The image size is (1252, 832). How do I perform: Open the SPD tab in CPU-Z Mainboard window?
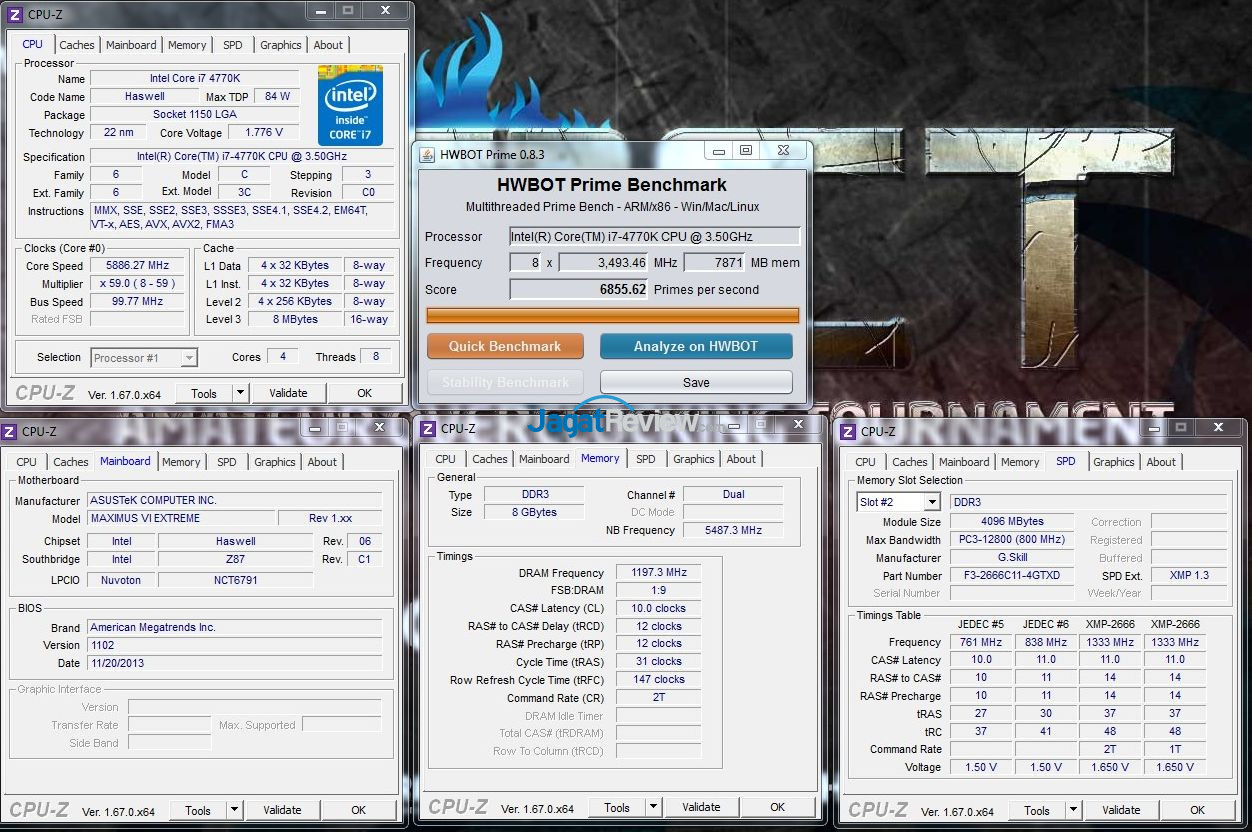tap(227, 462)
